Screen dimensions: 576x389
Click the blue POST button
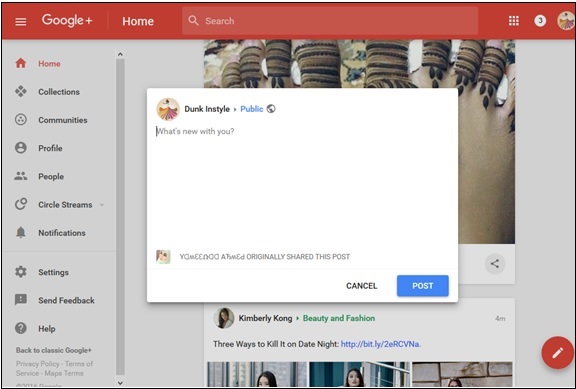(422, 286)
